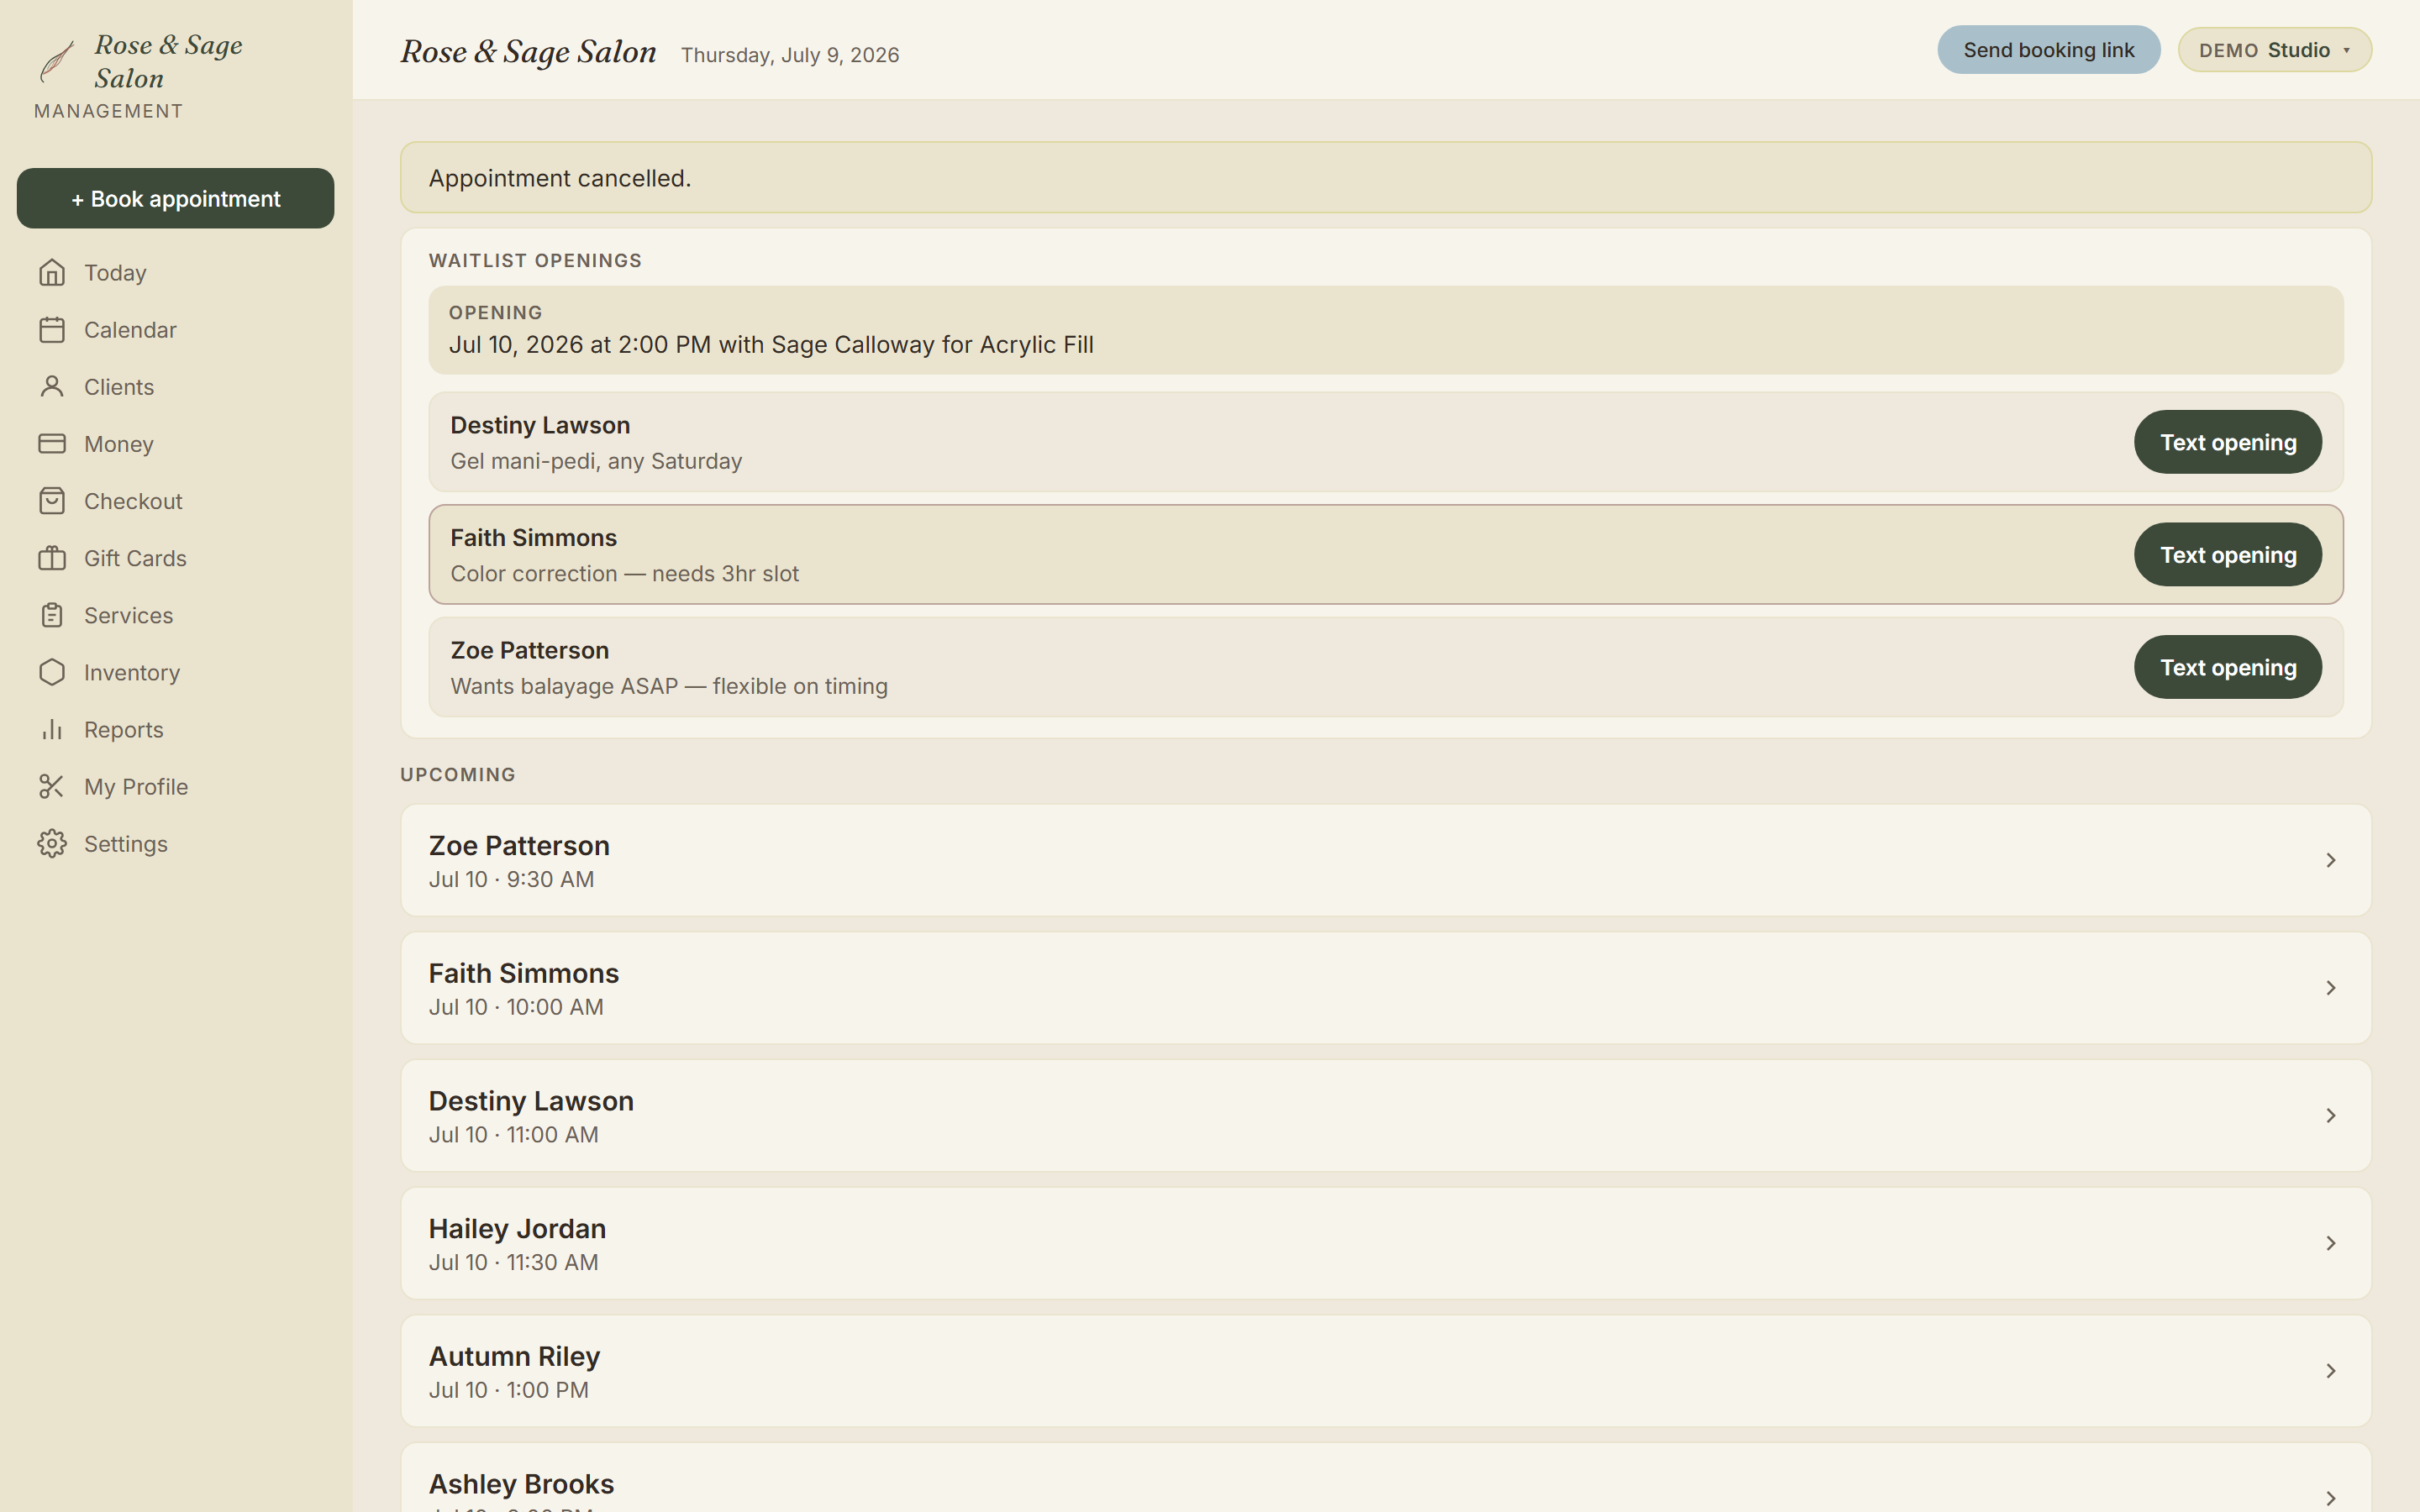2420x1512 pixels.
Task: Expand Zoe Patterson 9:30 AM appointment chevron
Action: click(x=2331, y=860)
